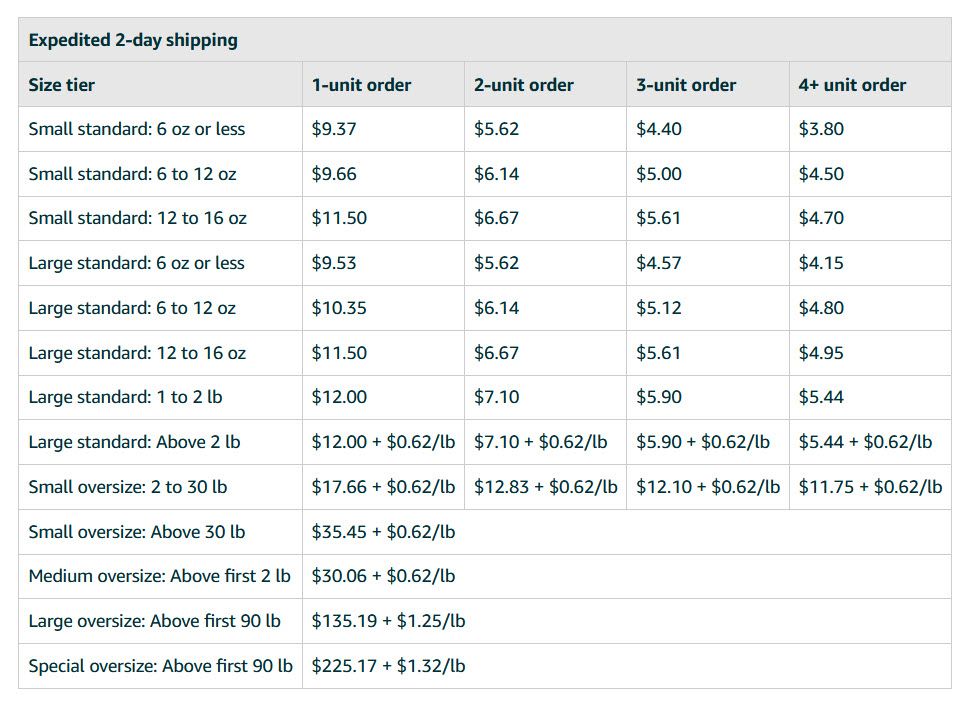
Task: Click the 2-unit order column header
Action: (x=524, y=85)
